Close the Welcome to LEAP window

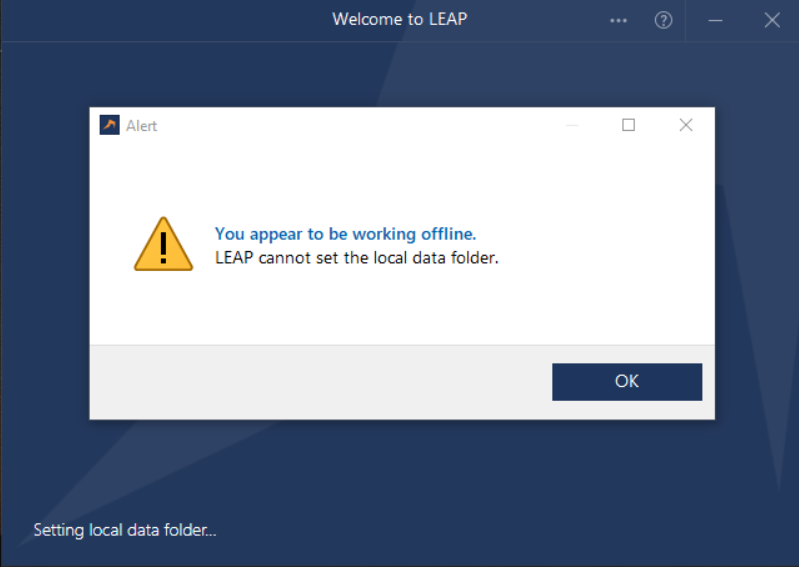[x=771, y=20]
